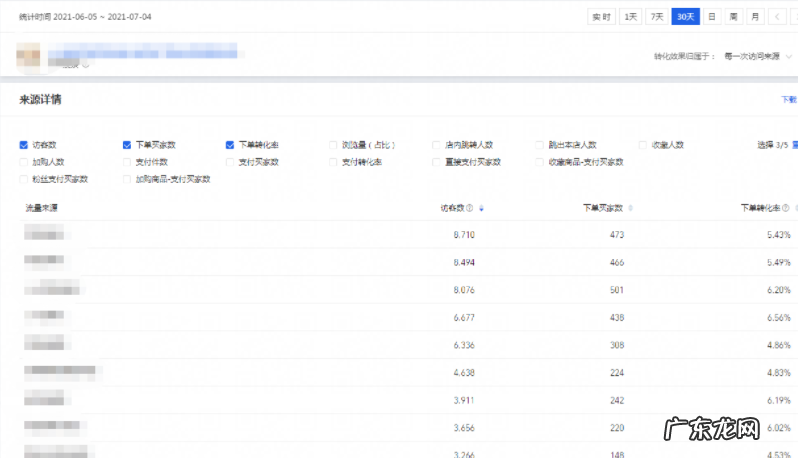
Task: Select the 8,494 visitor count cell
Action: [x=464, y=263]
